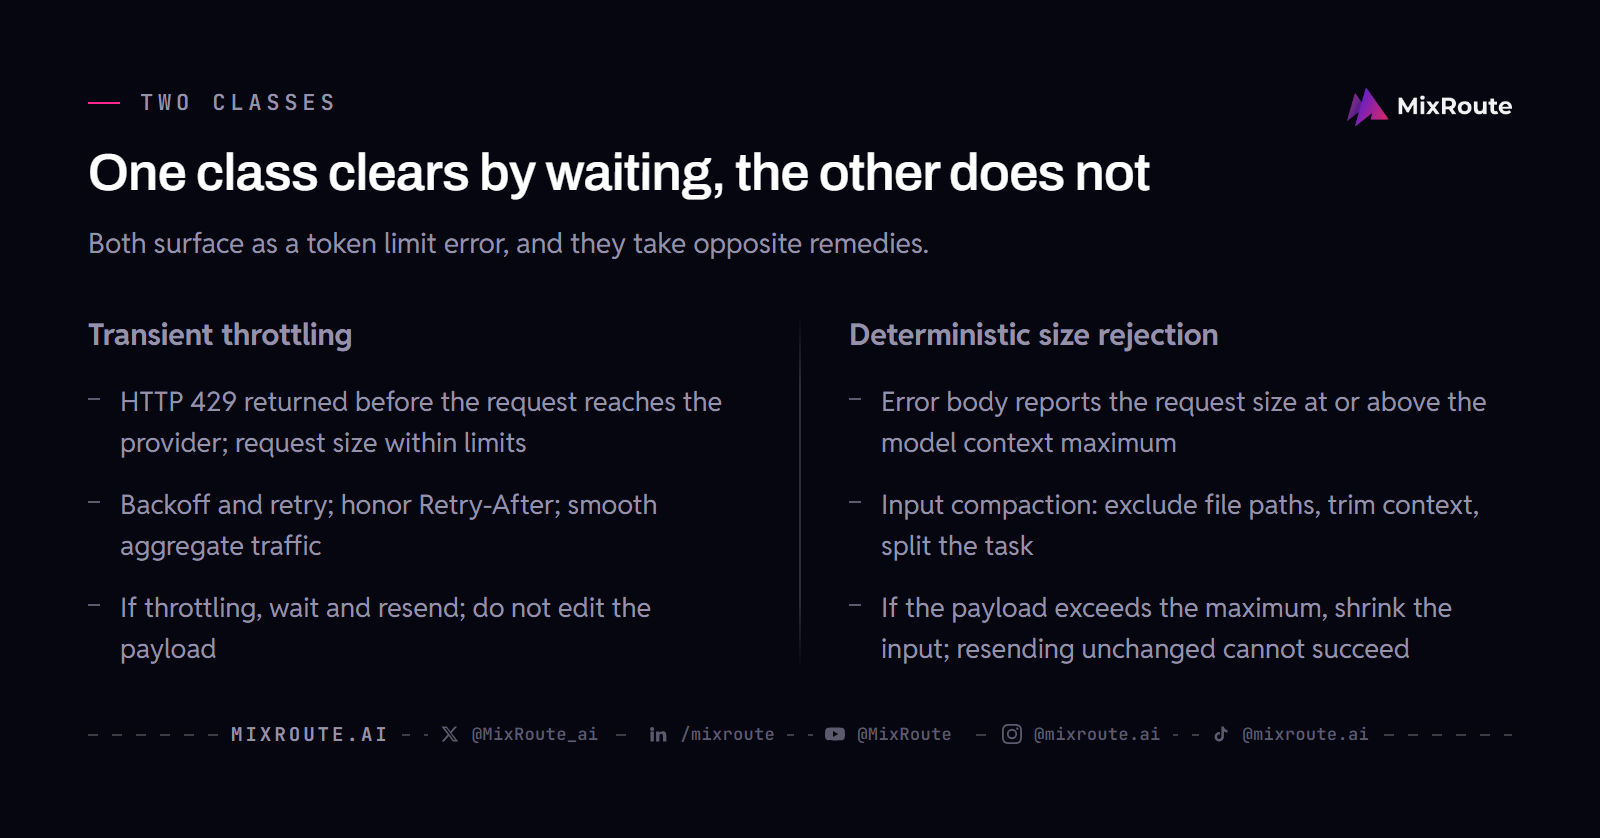Click the TWO CLASSES section label

[238, 103]
